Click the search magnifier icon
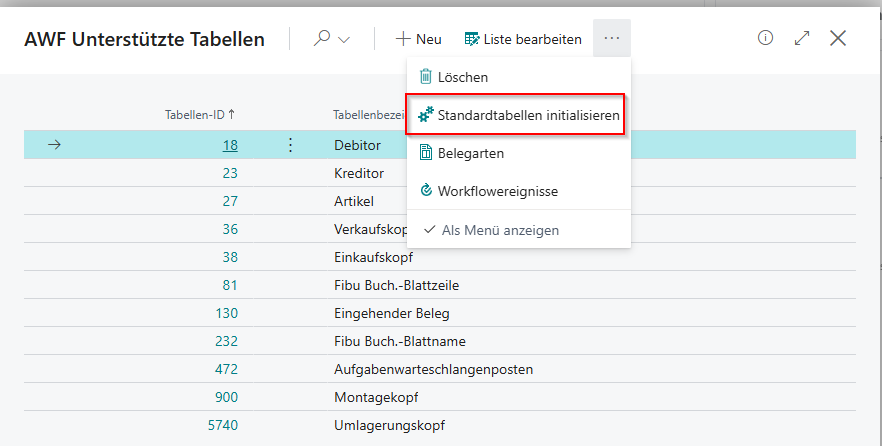This screenshot has height=446, width=882. pyautogui.click(x=322, y=39)
